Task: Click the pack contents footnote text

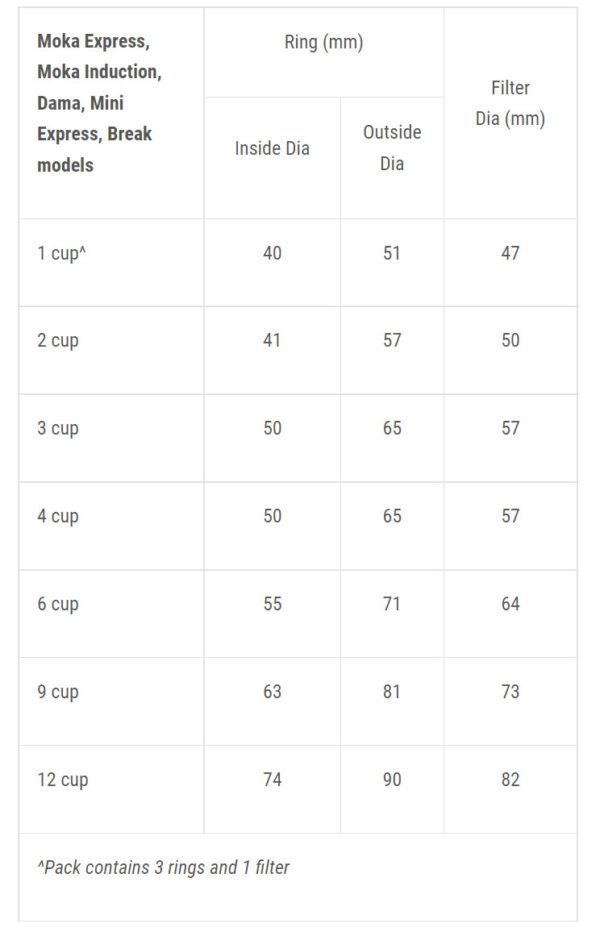Action: (163, 867)
